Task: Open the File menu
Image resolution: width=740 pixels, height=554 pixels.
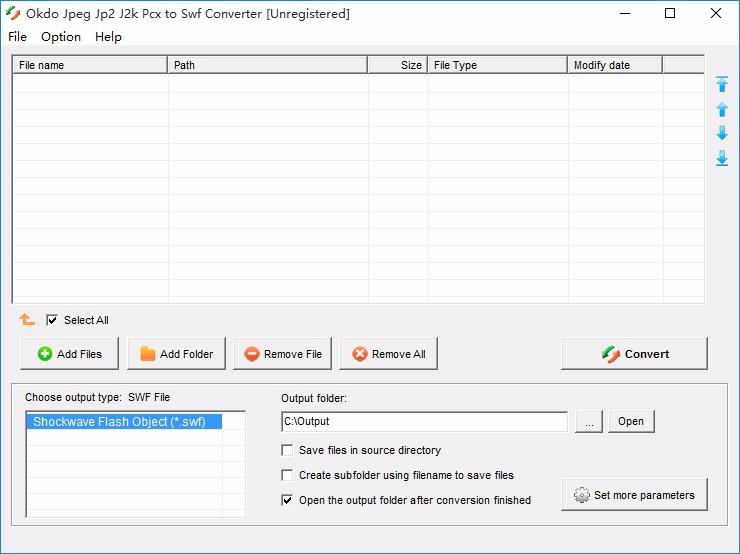Action: (17, 37)
